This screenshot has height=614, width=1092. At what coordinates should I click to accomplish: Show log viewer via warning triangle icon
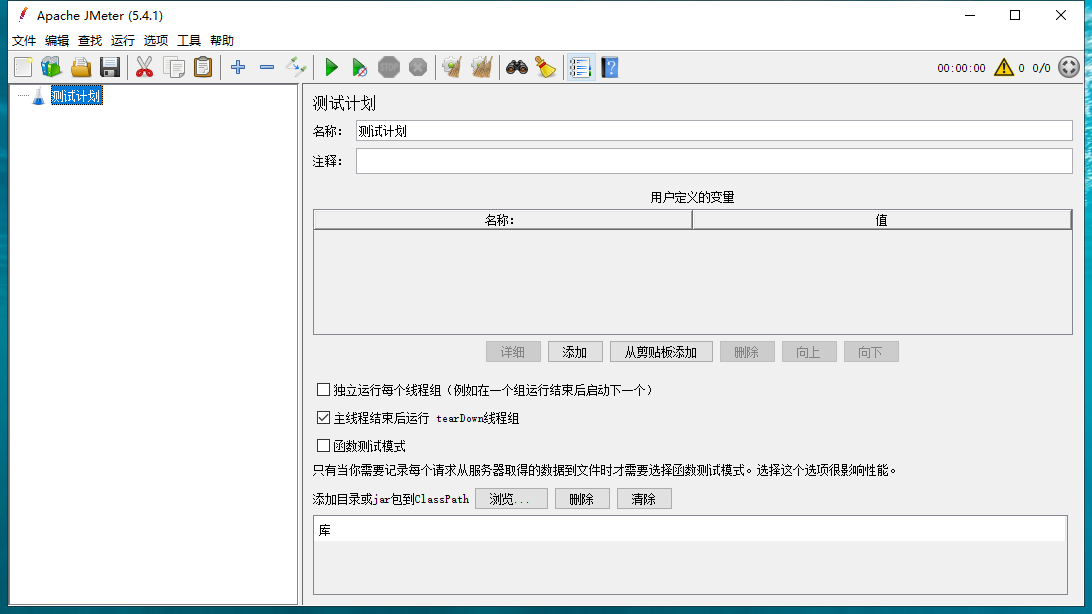coord(1004,68)
